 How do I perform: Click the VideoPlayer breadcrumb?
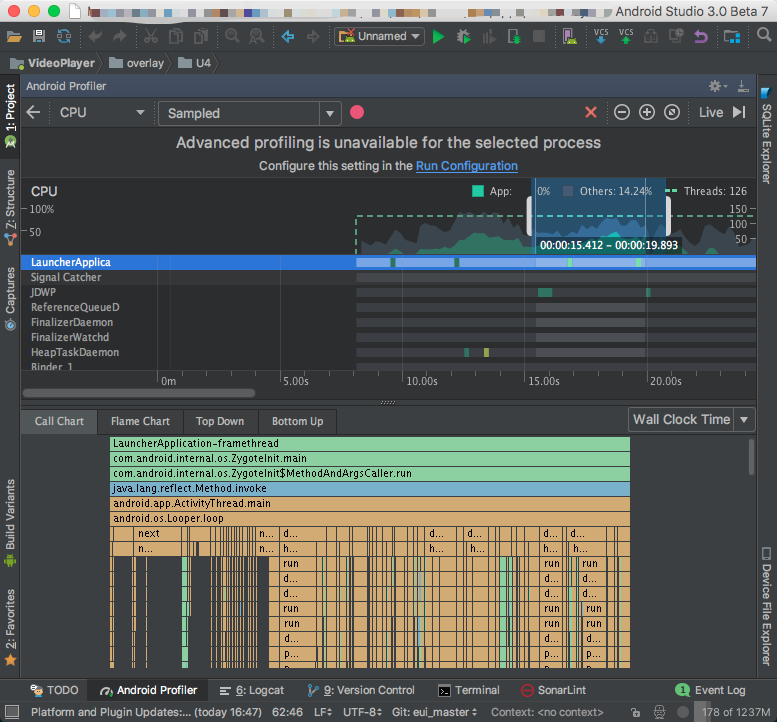pyautogui.click(x=53, y=63)
